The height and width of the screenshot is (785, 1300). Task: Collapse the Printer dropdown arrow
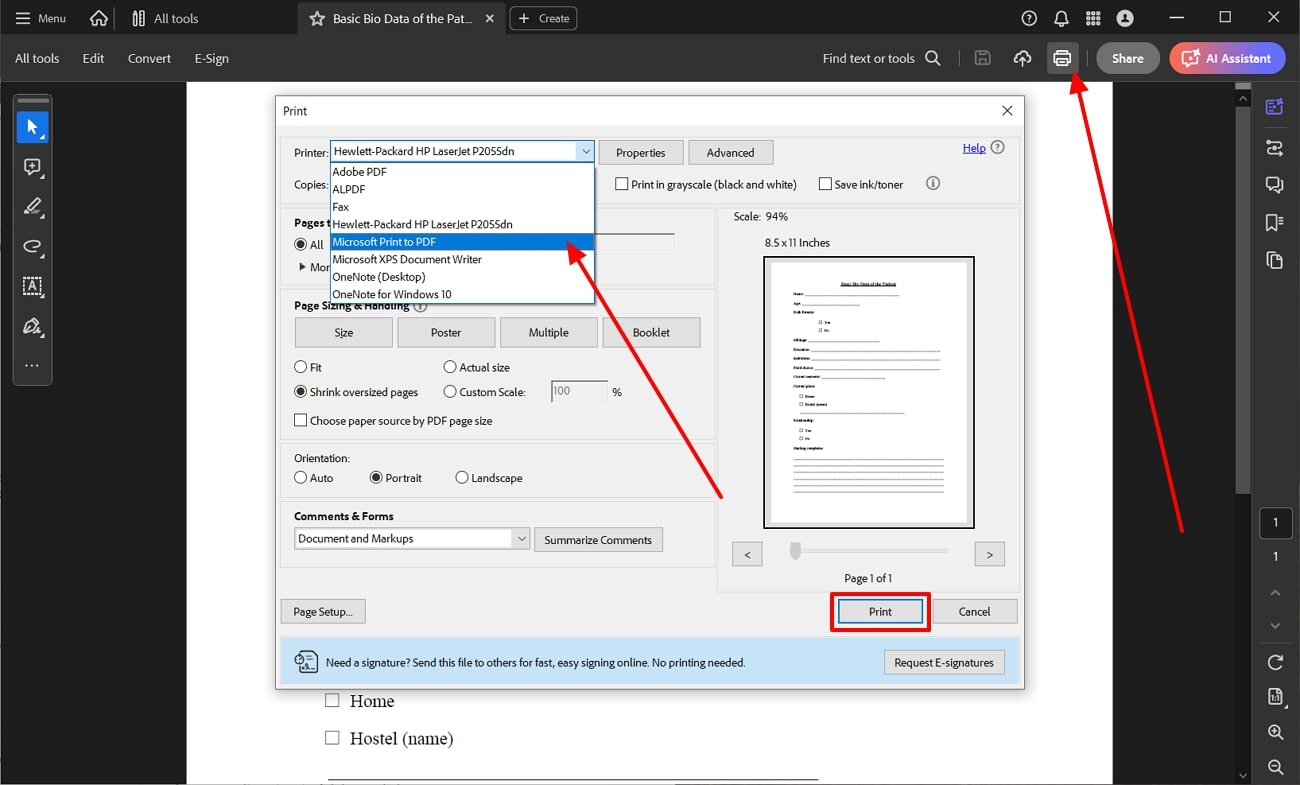click(584, 152)
